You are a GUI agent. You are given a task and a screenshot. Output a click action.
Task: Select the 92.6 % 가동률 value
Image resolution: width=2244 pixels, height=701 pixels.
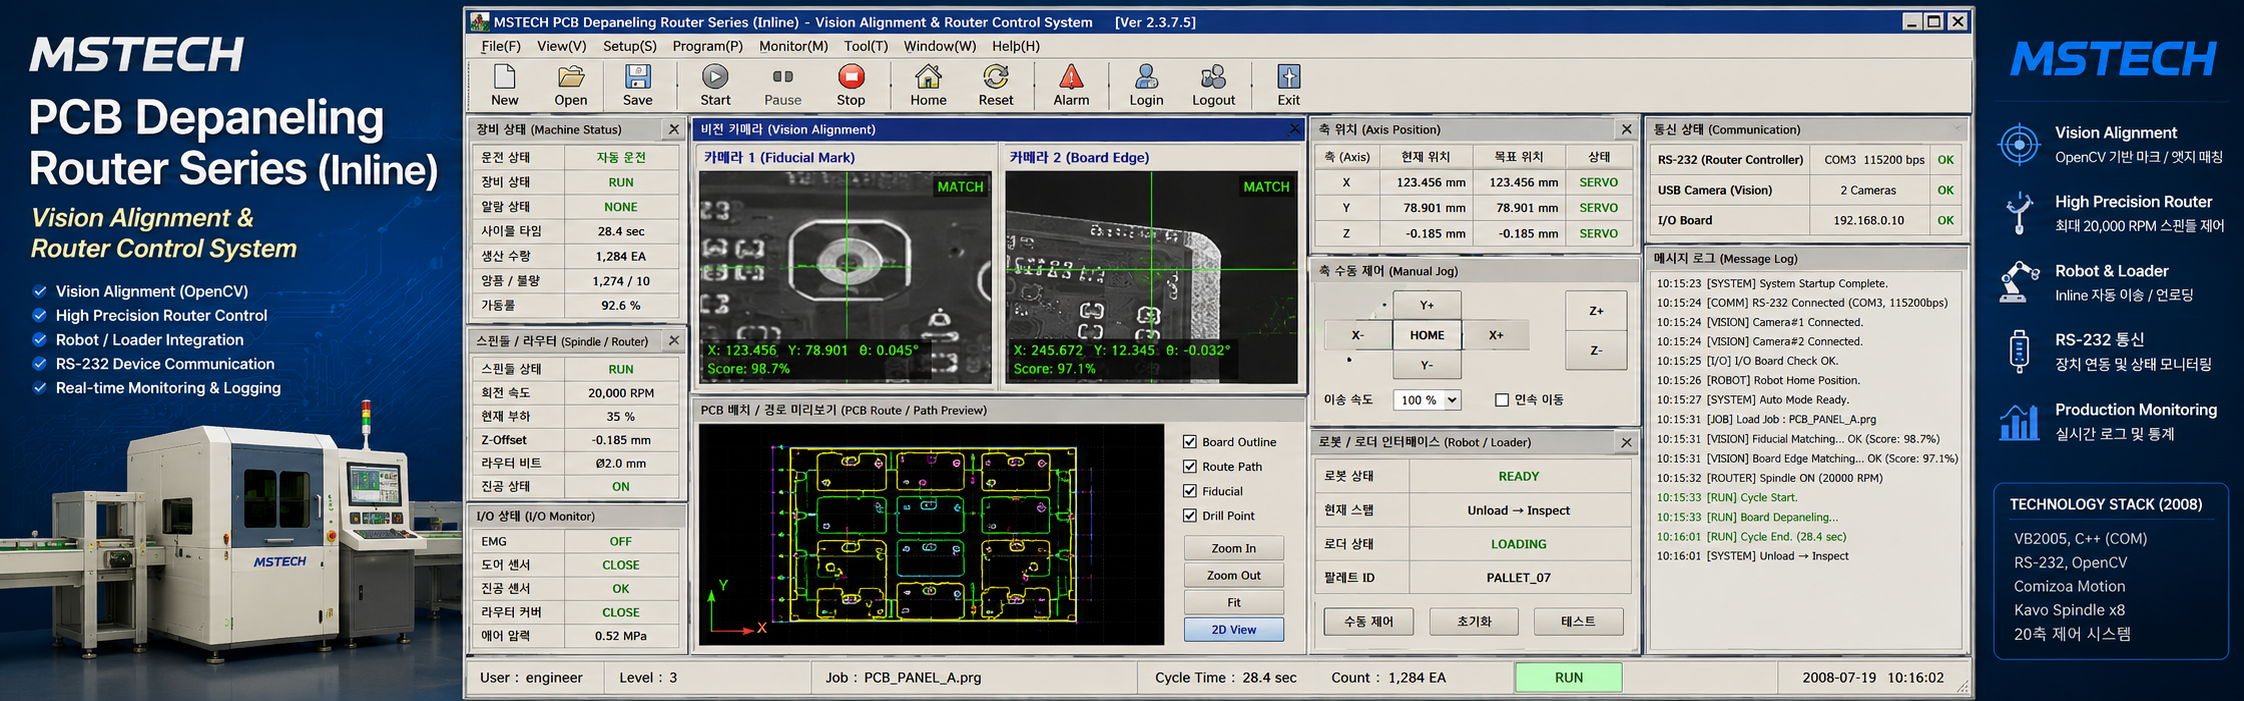click(621, 305)
